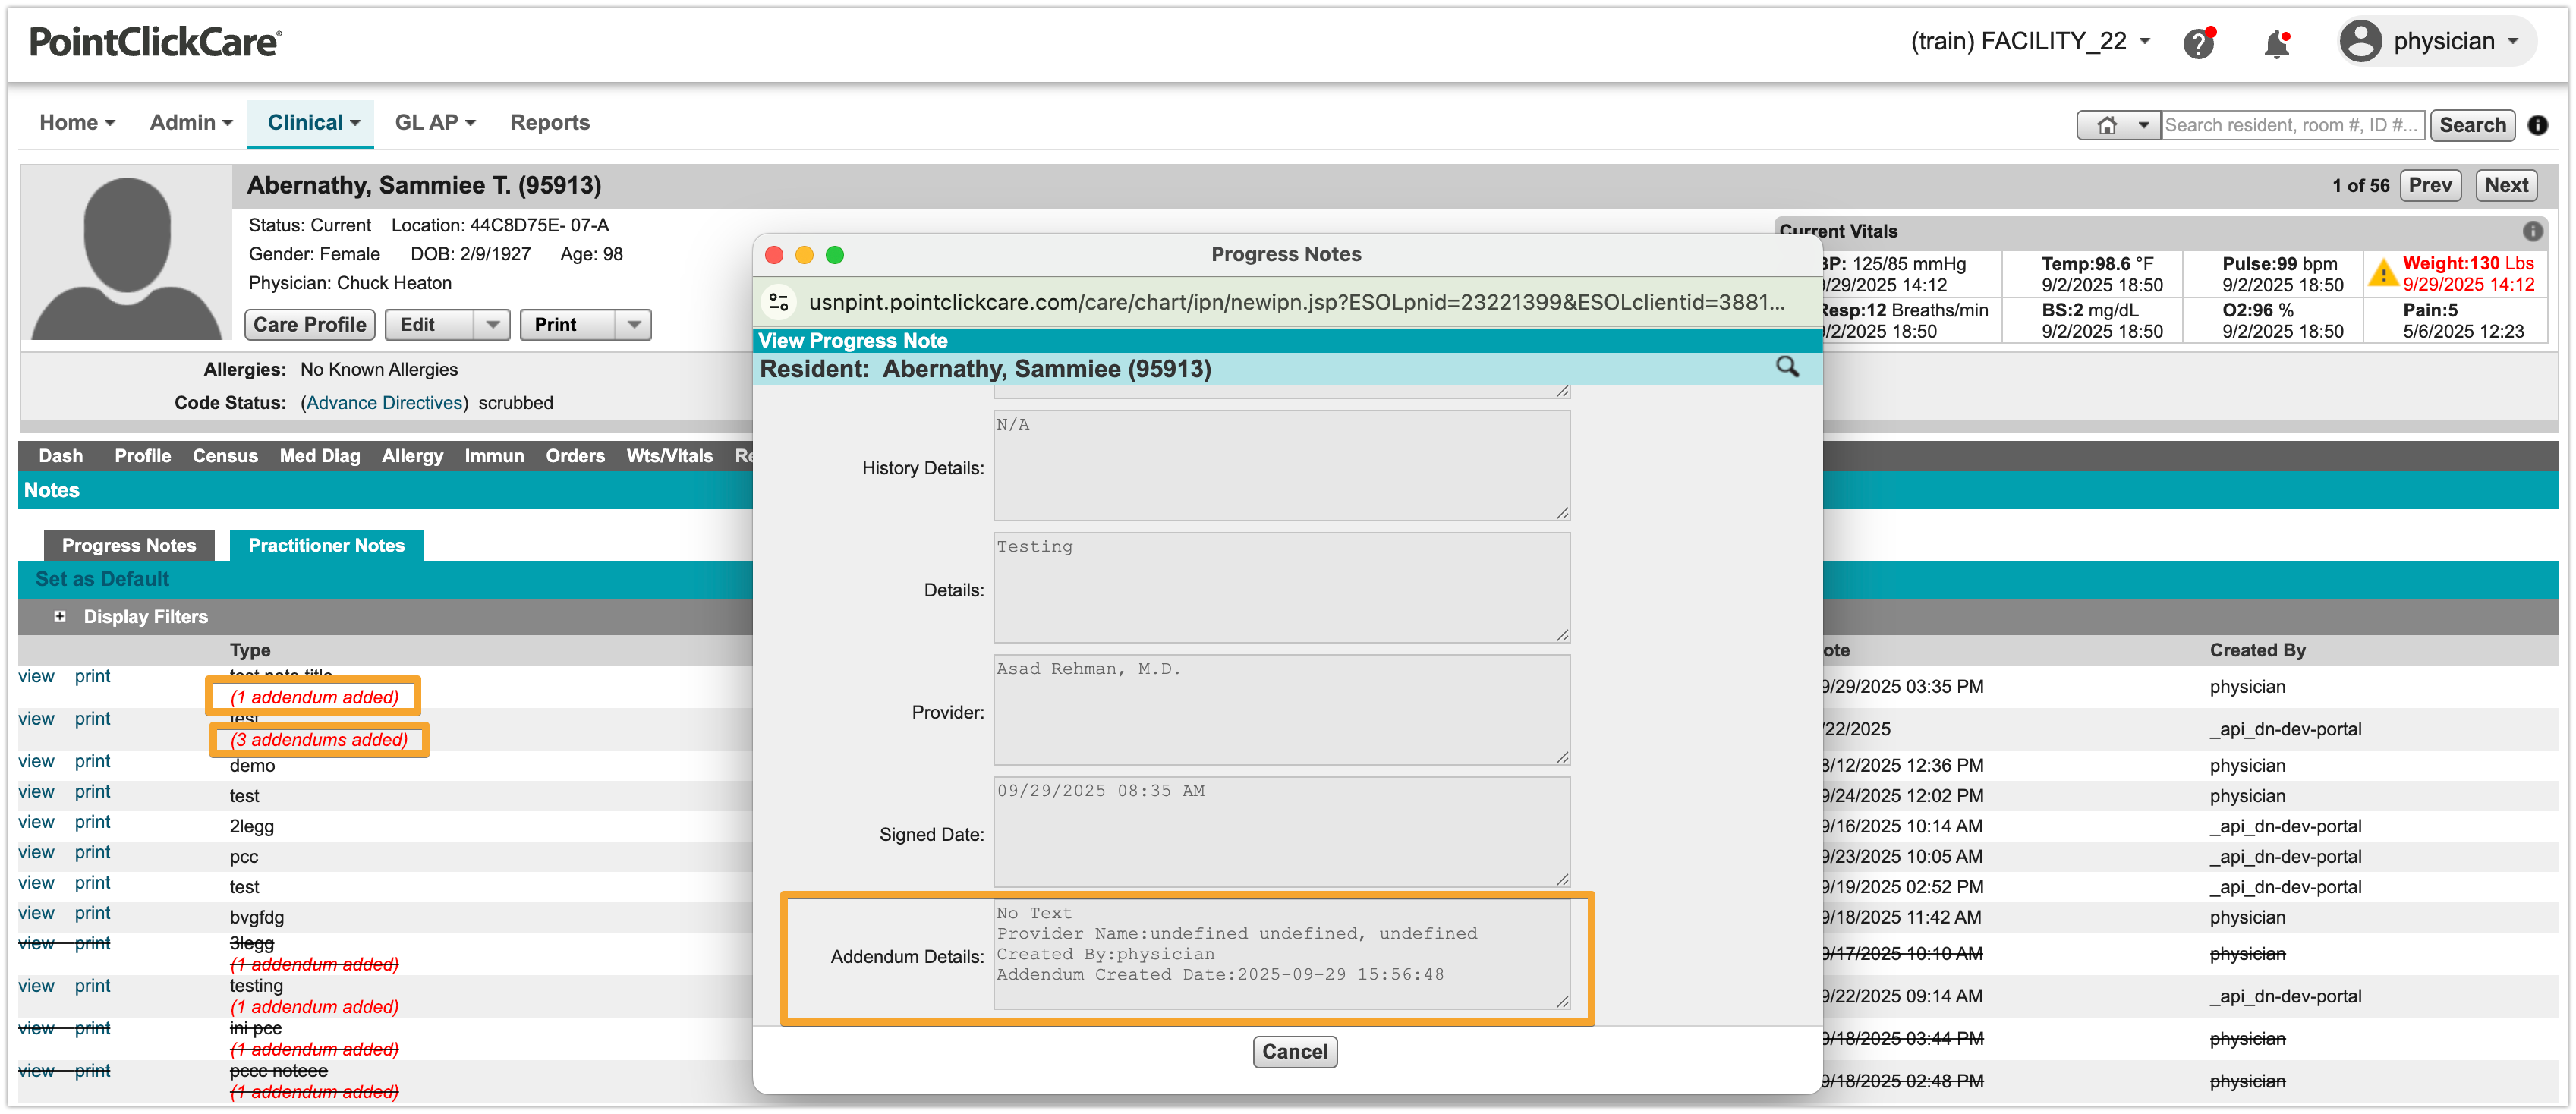Click the (3 addendums added) text

(319, 740)
